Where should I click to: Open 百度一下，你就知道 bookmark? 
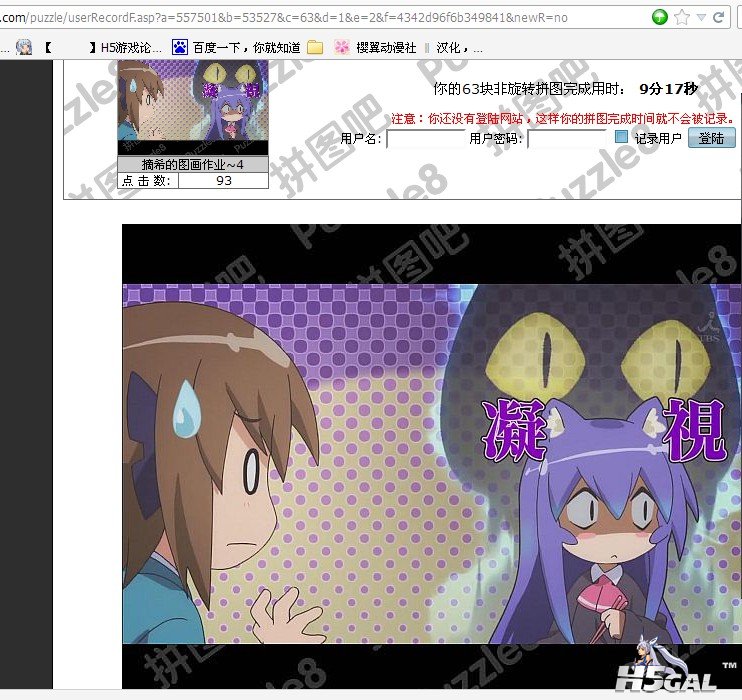(x=247, y=48)
